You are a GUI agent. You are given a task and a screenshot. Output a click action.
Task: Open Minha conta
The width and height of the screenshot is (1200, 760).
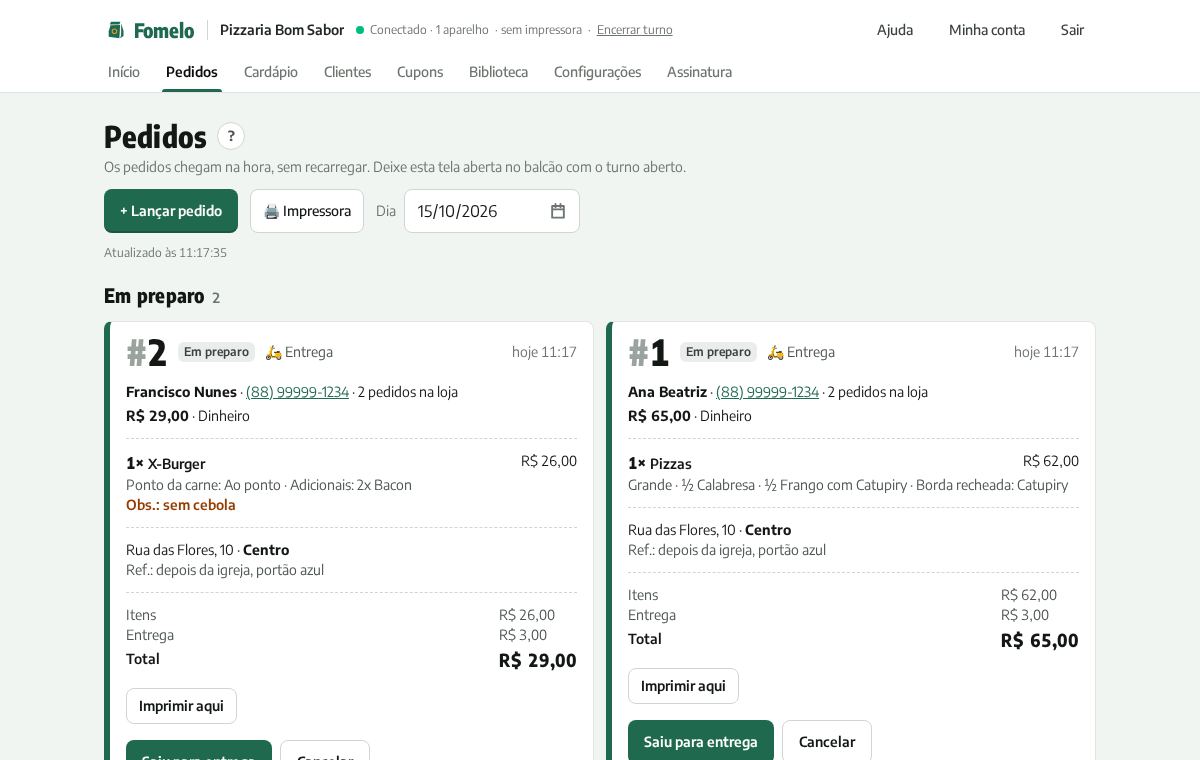tap(987, 30)
